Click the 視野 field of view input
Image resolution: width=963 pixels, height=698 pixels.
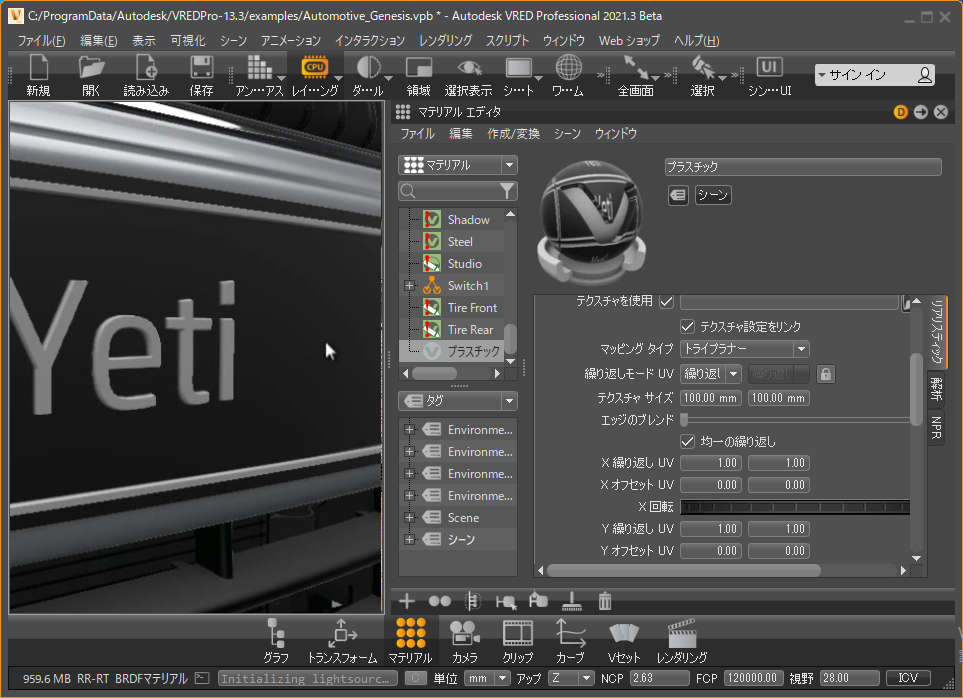(x=850, y=678)
